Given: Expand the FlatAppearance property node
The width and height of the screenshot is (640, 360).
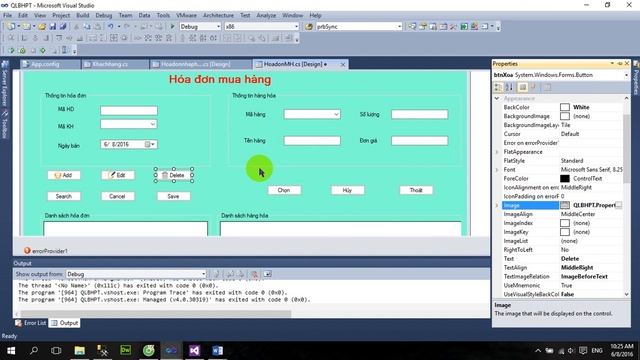Looking at the screenshot, I should pyautogui.click(x=497, y=152).
